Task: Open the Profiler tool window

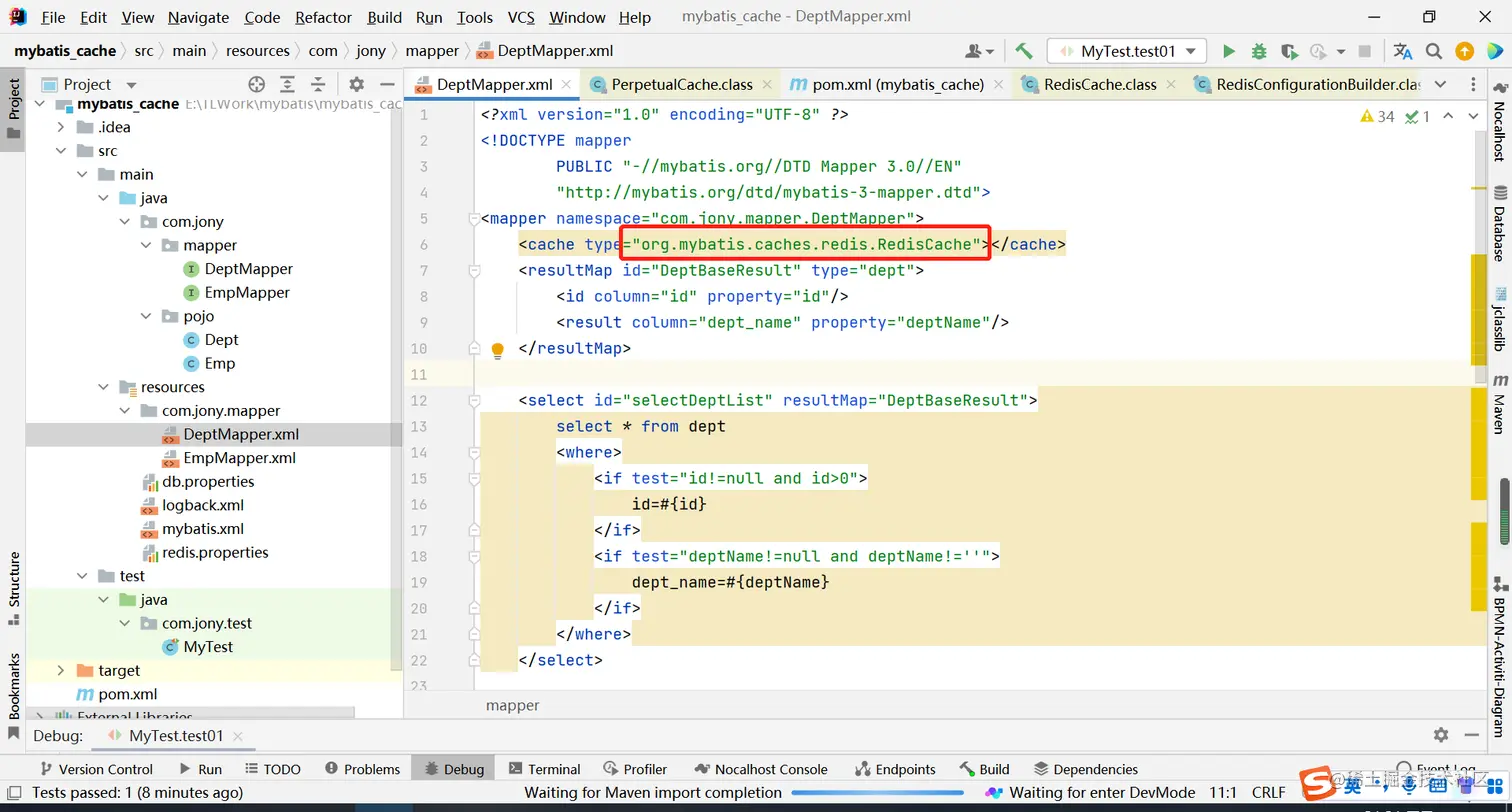Action: 636,769
